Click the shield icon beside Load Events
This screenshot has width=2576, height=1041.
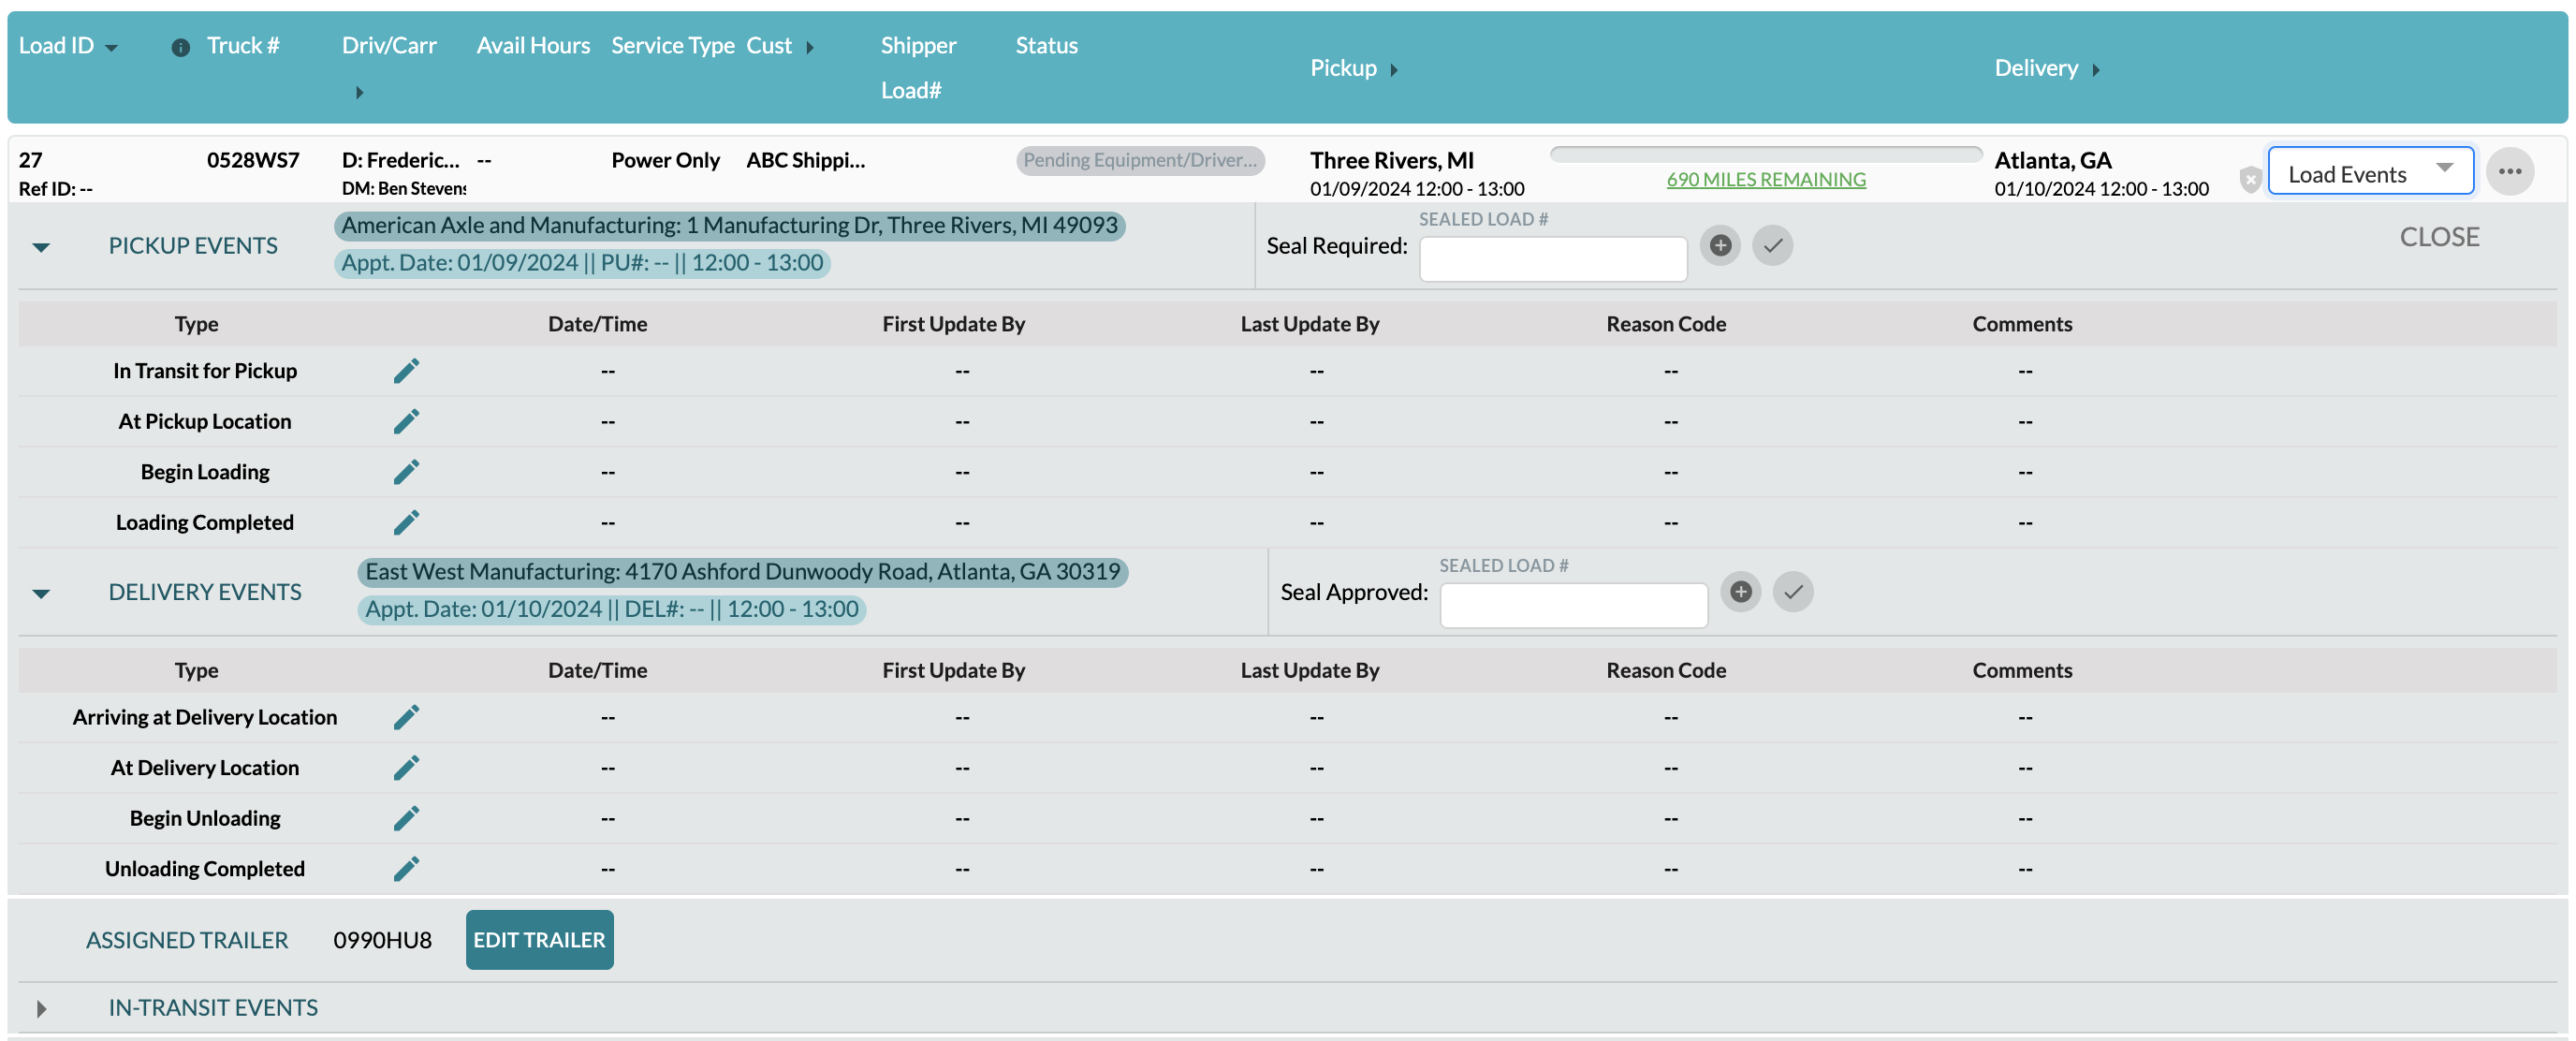[x=2250, y=179]
